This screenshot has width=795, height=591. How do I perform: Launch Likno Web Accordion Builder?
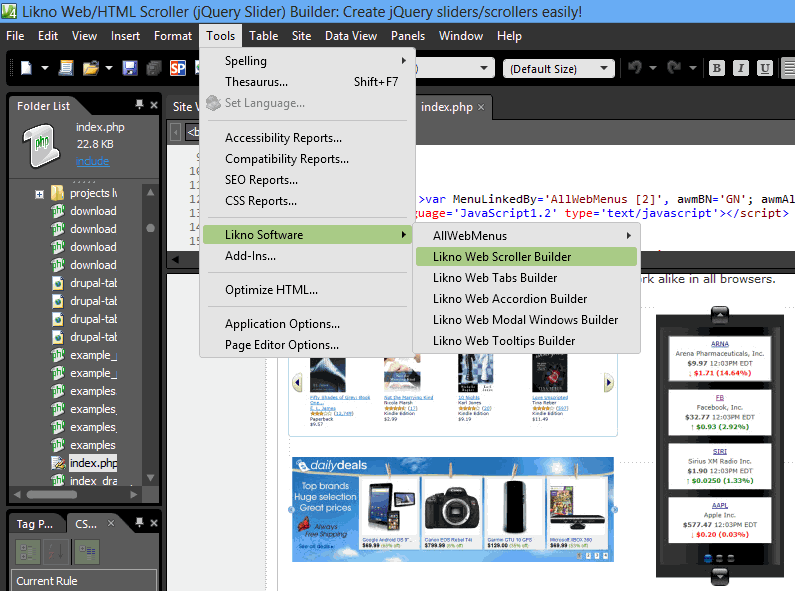[x=526, y=299]
